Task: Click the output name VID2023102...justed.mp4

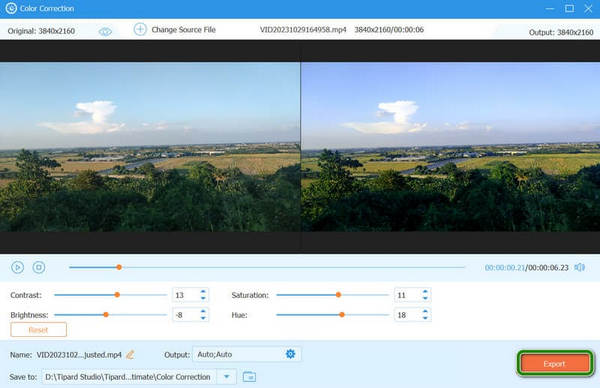Action: tap(79, 355)
